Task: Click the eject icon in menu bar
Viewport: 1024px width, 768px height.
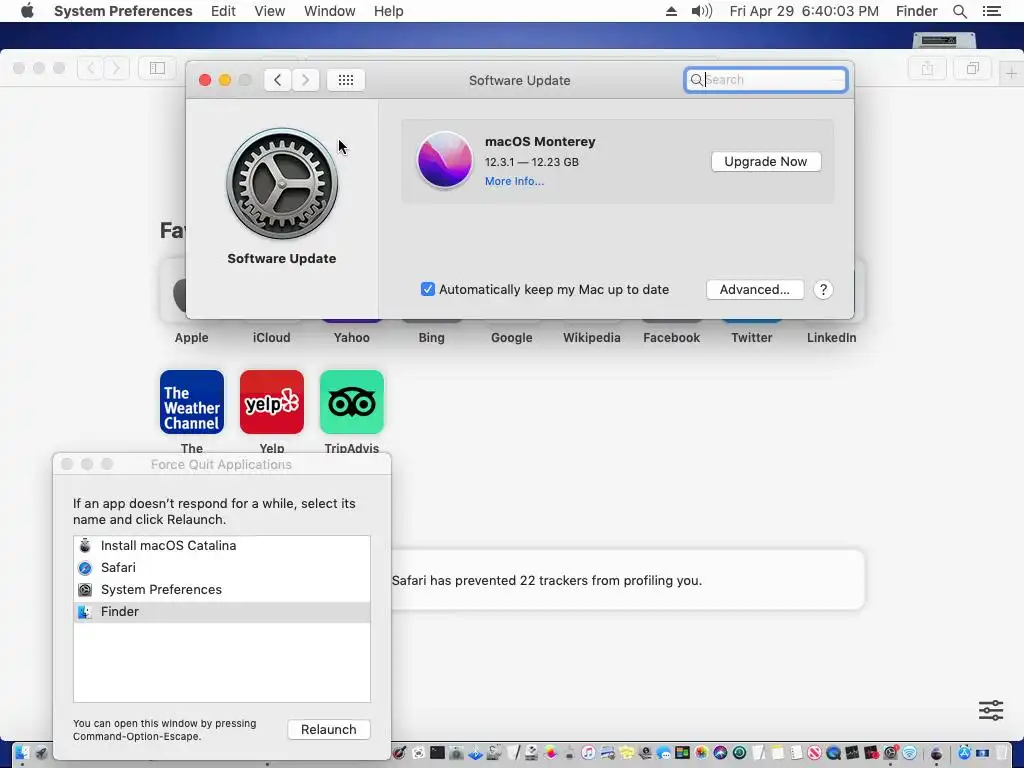Action: pyautogui.click(x=671, y=11)
